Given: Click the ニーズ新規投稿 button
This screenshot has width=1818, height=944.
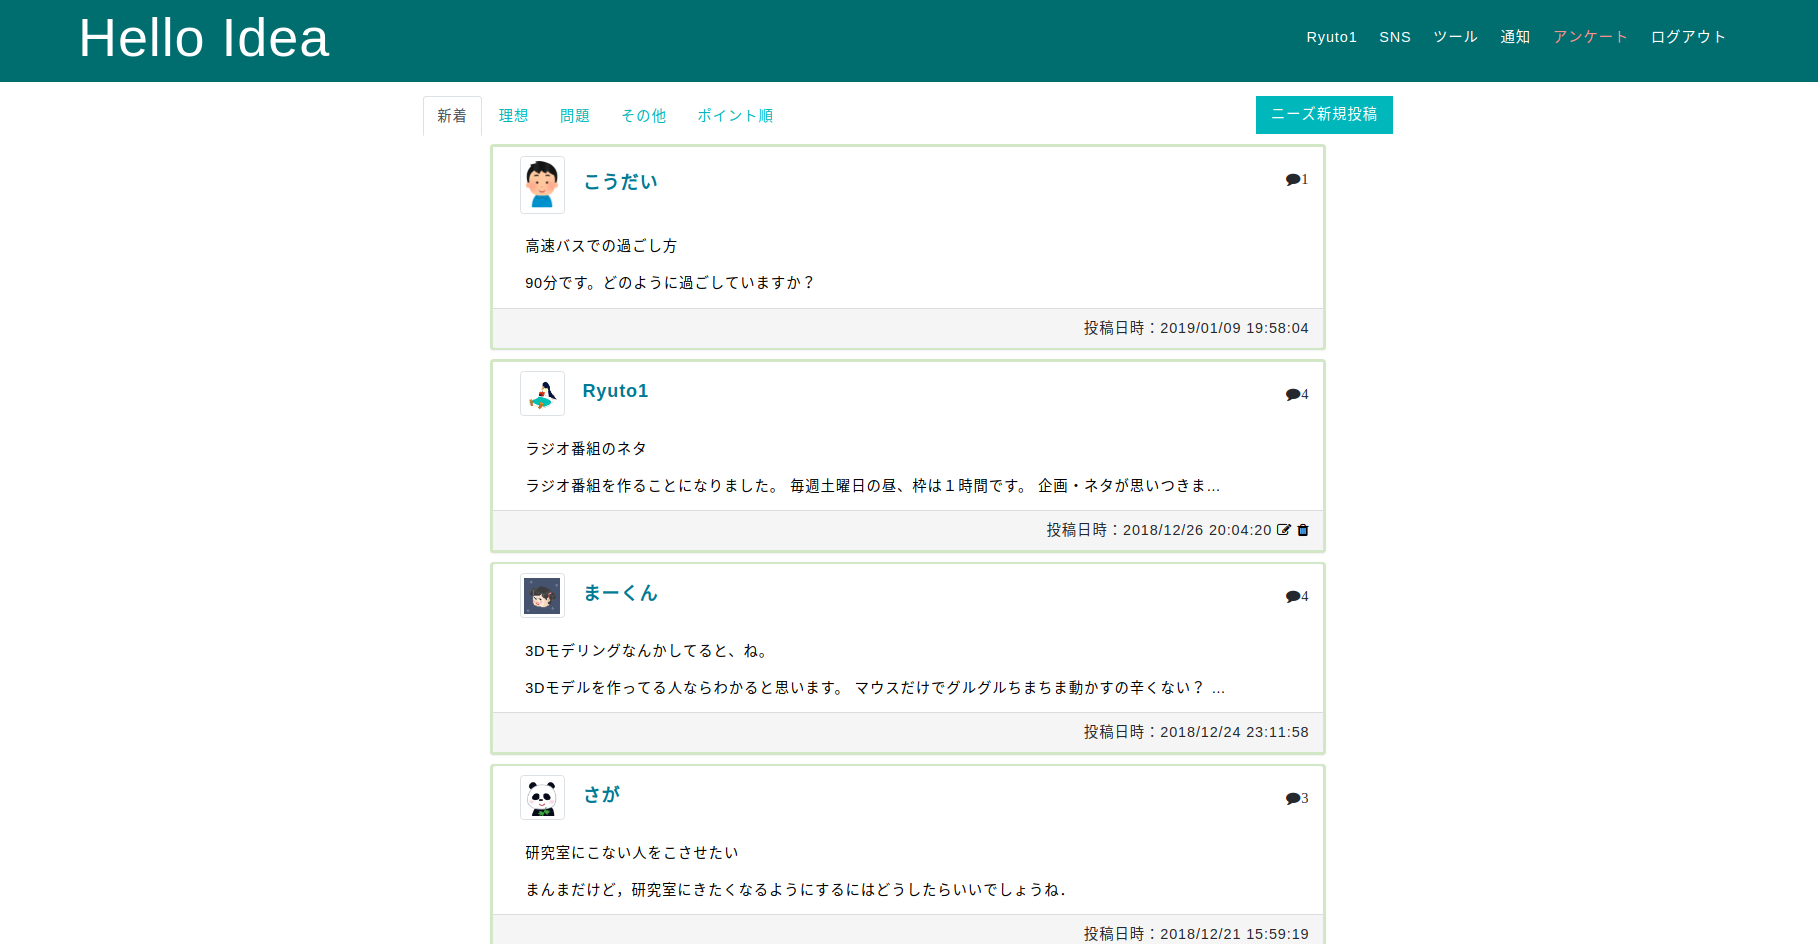Looking at the screenshot, I should (x=1324, y=115).
